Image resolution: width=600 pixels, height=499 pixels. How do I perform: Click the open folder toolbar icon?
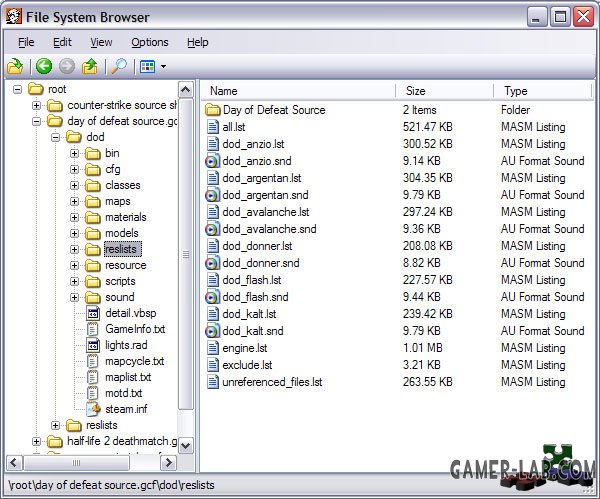[15, 67]
